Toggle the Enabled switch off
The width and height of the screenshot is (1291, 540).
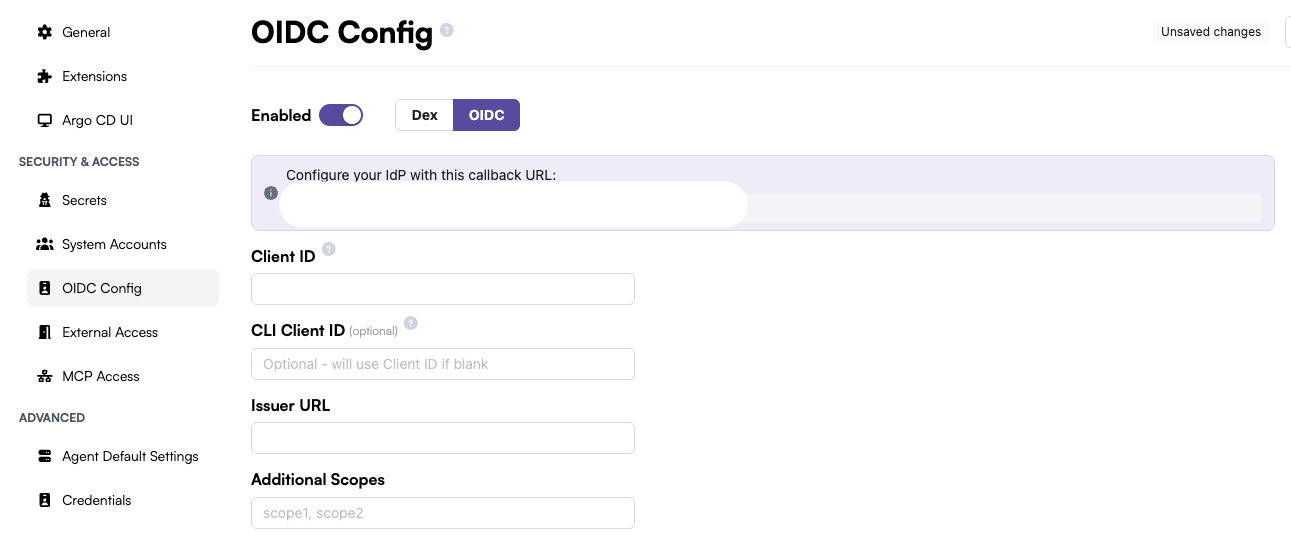point(341,115)
